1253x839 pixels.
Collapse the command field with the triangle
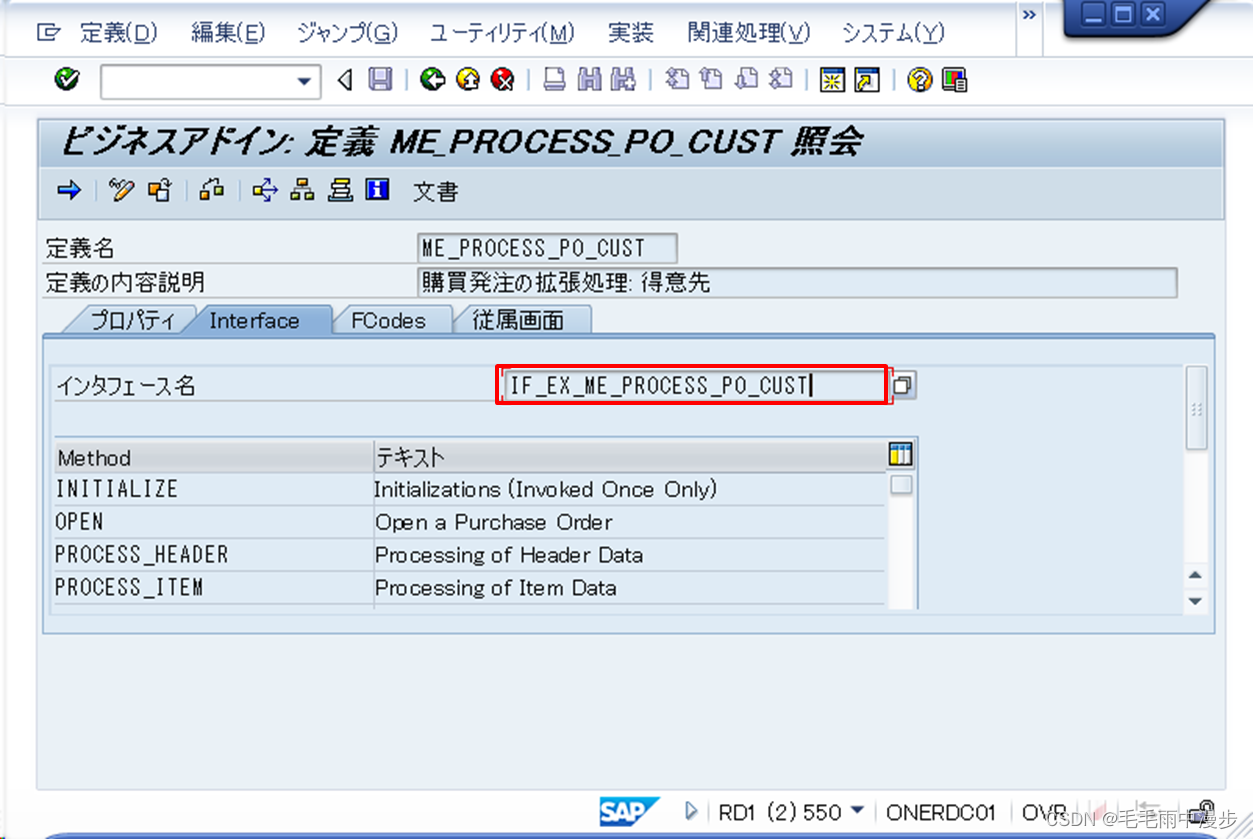click(x=346, y=80)
